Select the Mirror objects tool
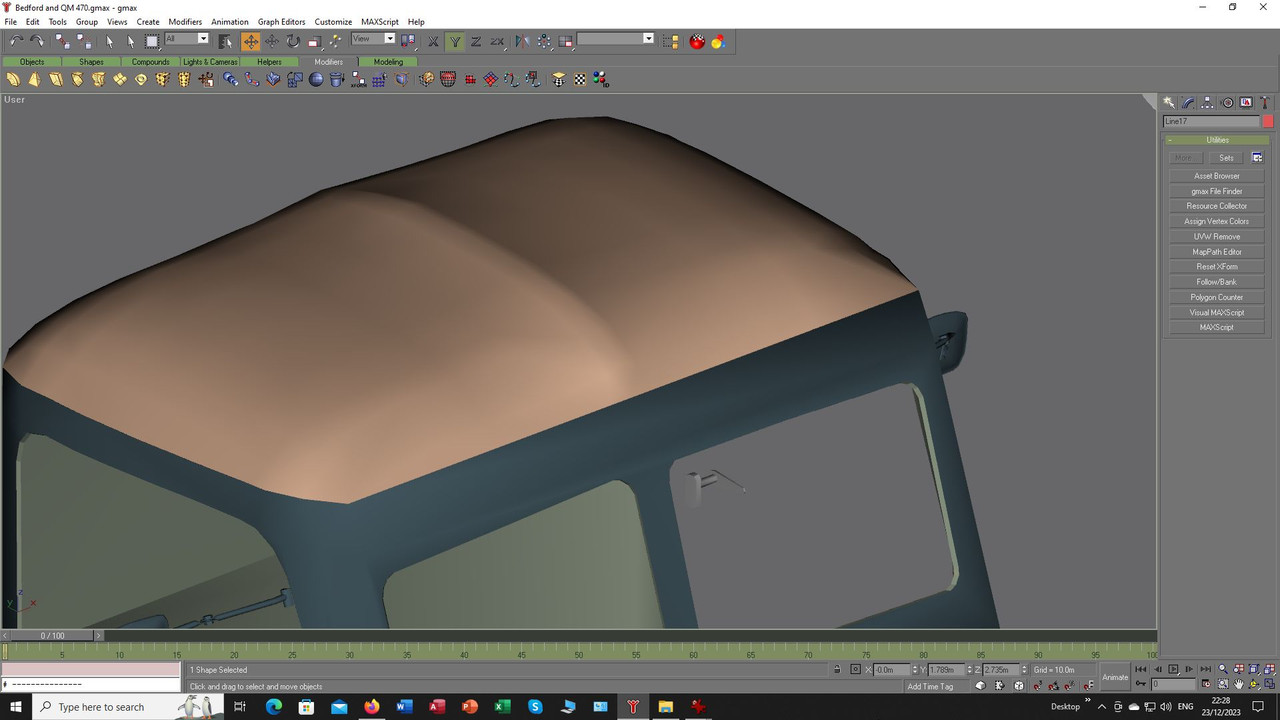The height and width of the screenshot is (720, 1280). tap(522, 41)
